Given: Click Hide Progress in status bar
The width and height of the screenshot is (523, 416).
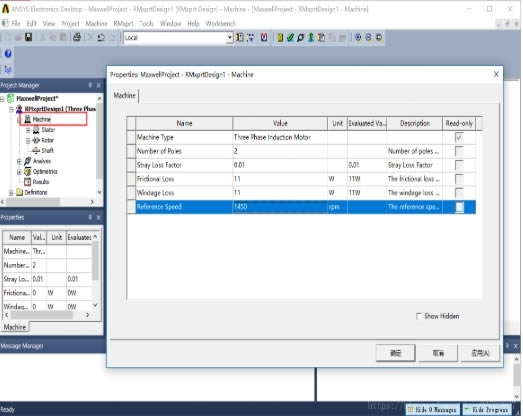Looking at the screenshot, I should coord(487,409).
